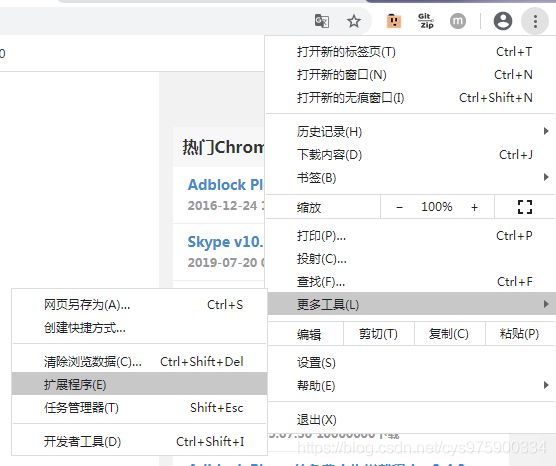Open 设置(S) menu item
The image size is (556, 466).
coord(410,362)
